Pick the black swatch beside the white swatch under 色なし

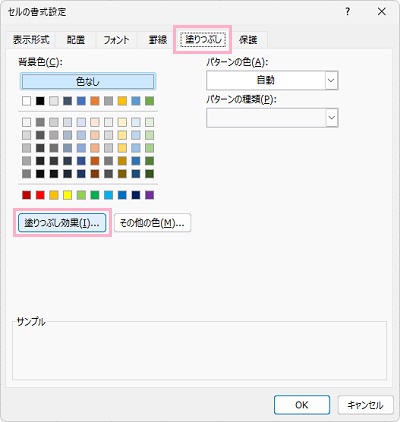point(40,101)
